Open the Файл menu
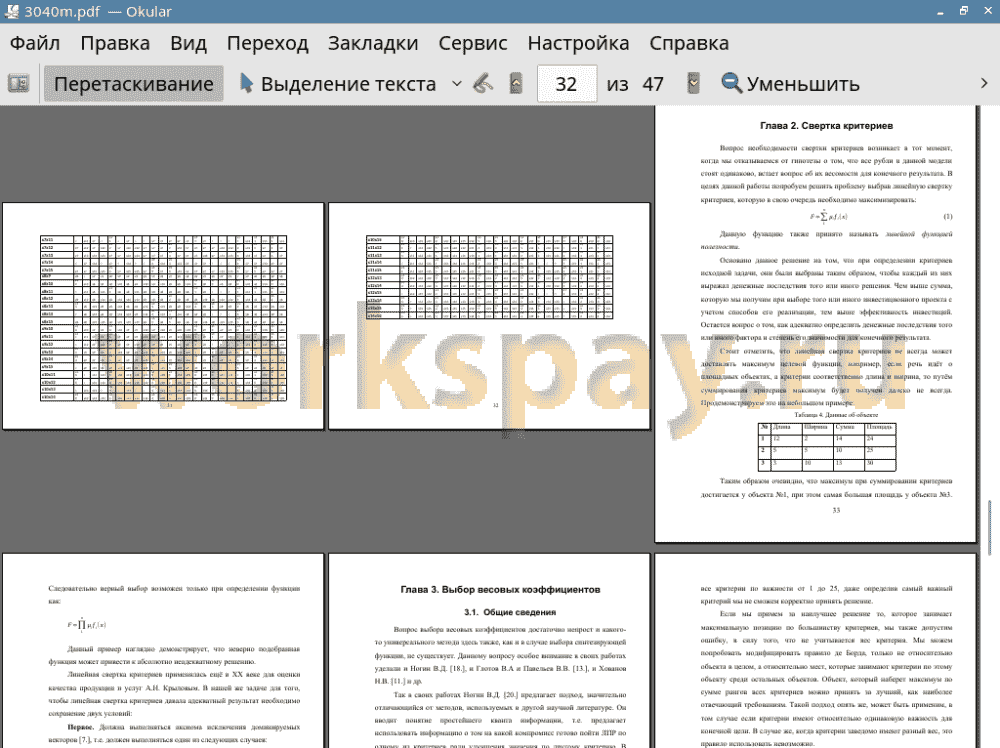1000x748 pixels. [x=35, y=43]
